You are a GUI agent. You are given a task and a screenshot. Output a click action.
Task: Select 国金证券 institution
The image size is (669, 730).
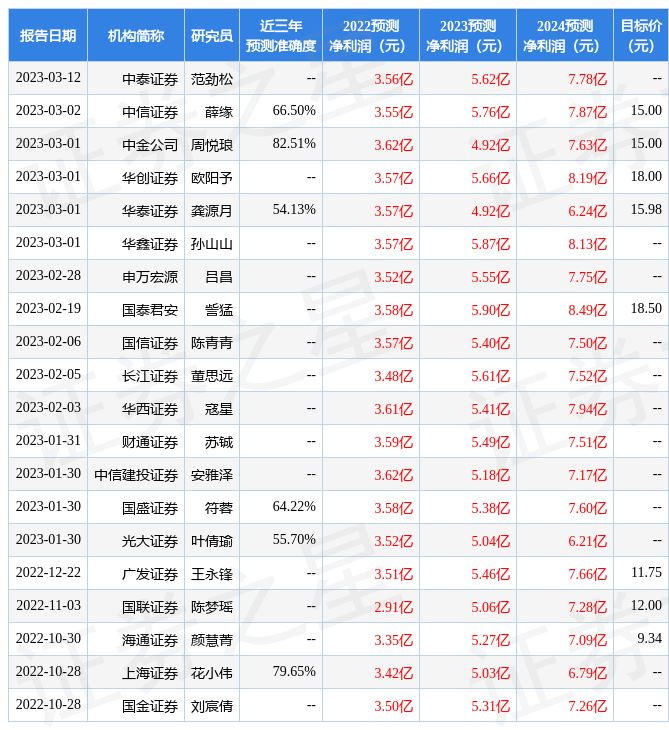150,707
